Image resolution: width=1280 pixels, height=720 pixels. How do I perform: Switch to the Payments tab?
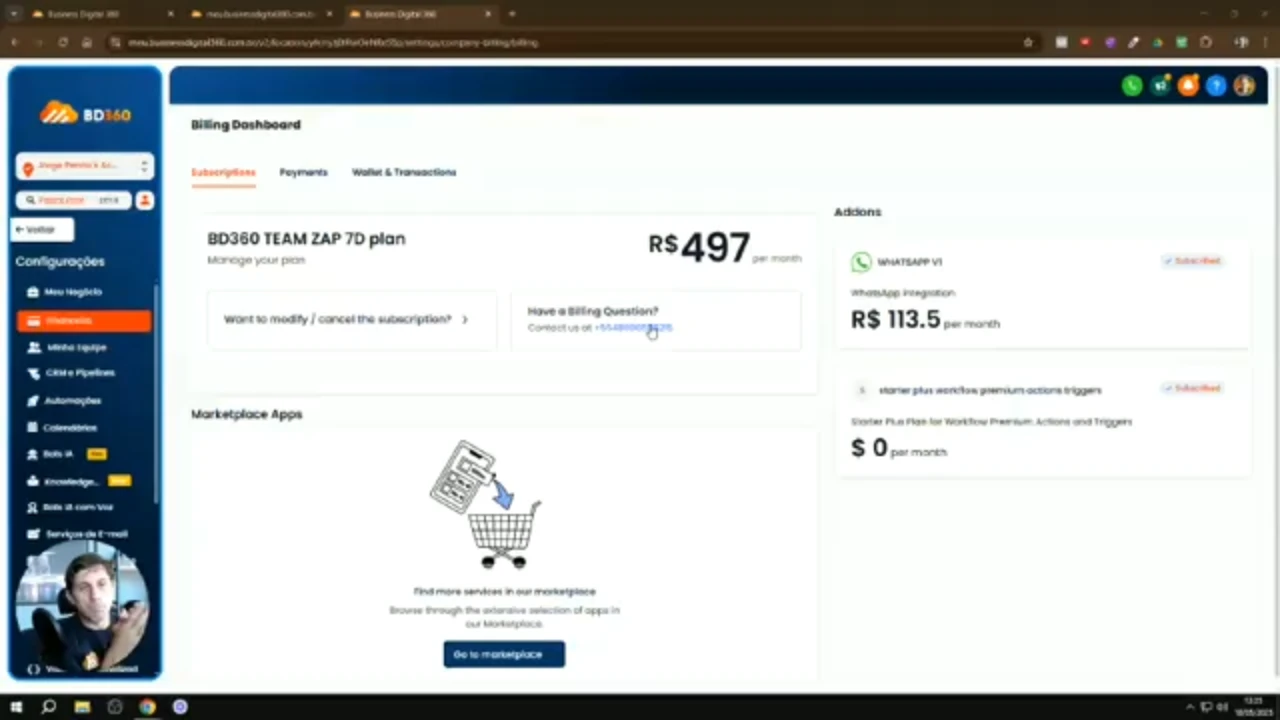coord(303,172)
